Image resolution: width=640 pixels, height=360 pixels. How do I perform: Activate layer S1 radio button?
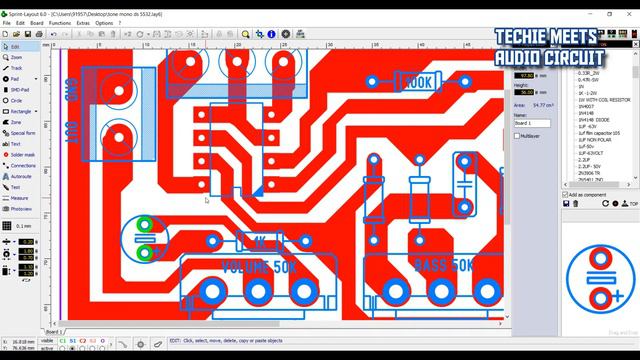pos(72,349)
